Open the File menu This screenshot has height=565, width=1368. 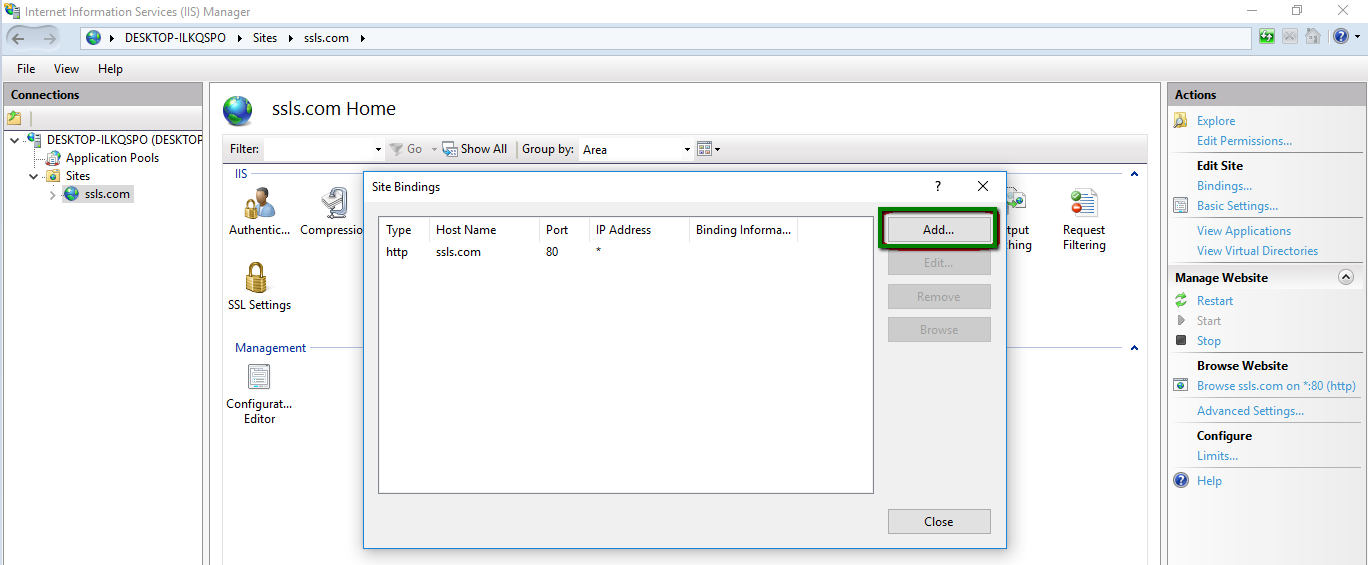[26, 69]
